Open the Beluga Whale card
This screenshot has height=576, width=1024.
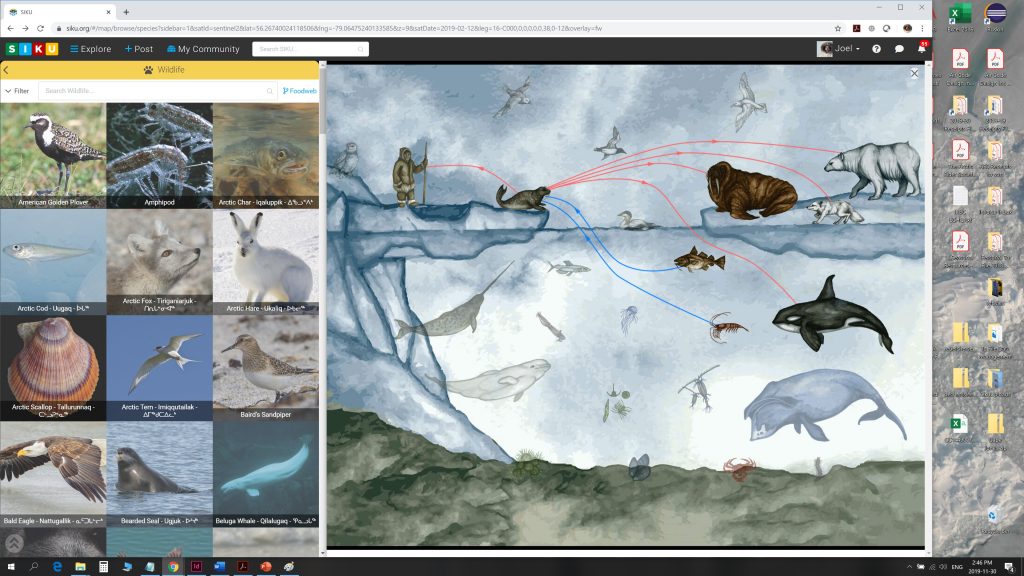(x=266, y=474)
